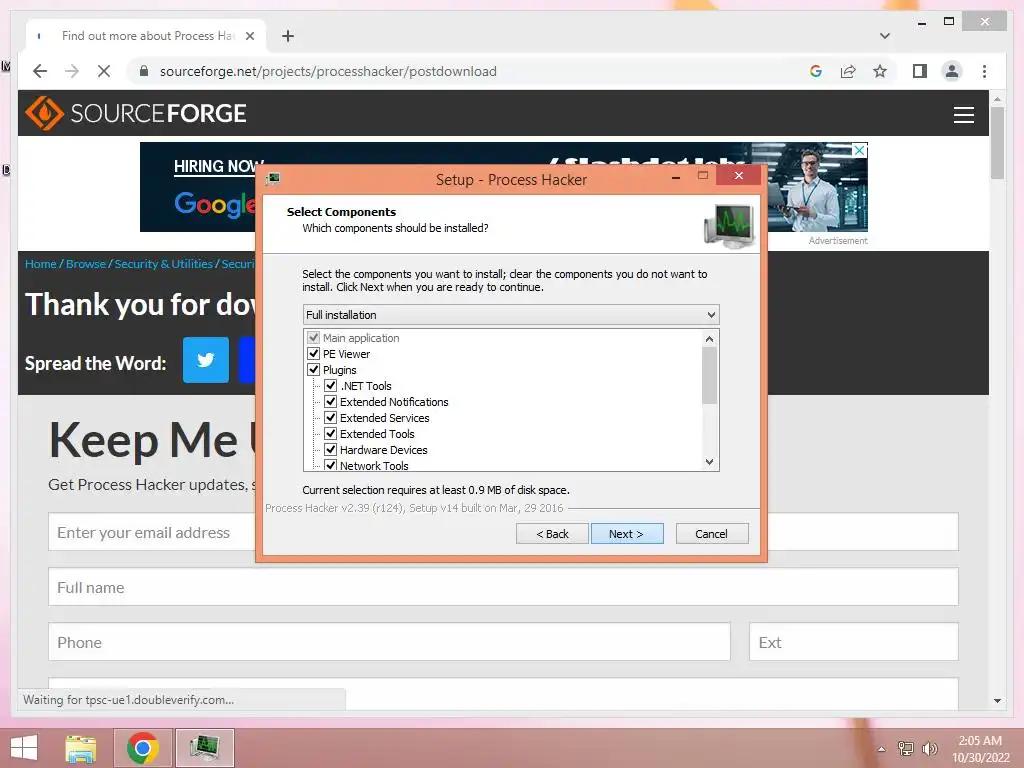The image size is (1024, 768).
Task: Bookmark this page with star icon
Action: coord(880,71)
